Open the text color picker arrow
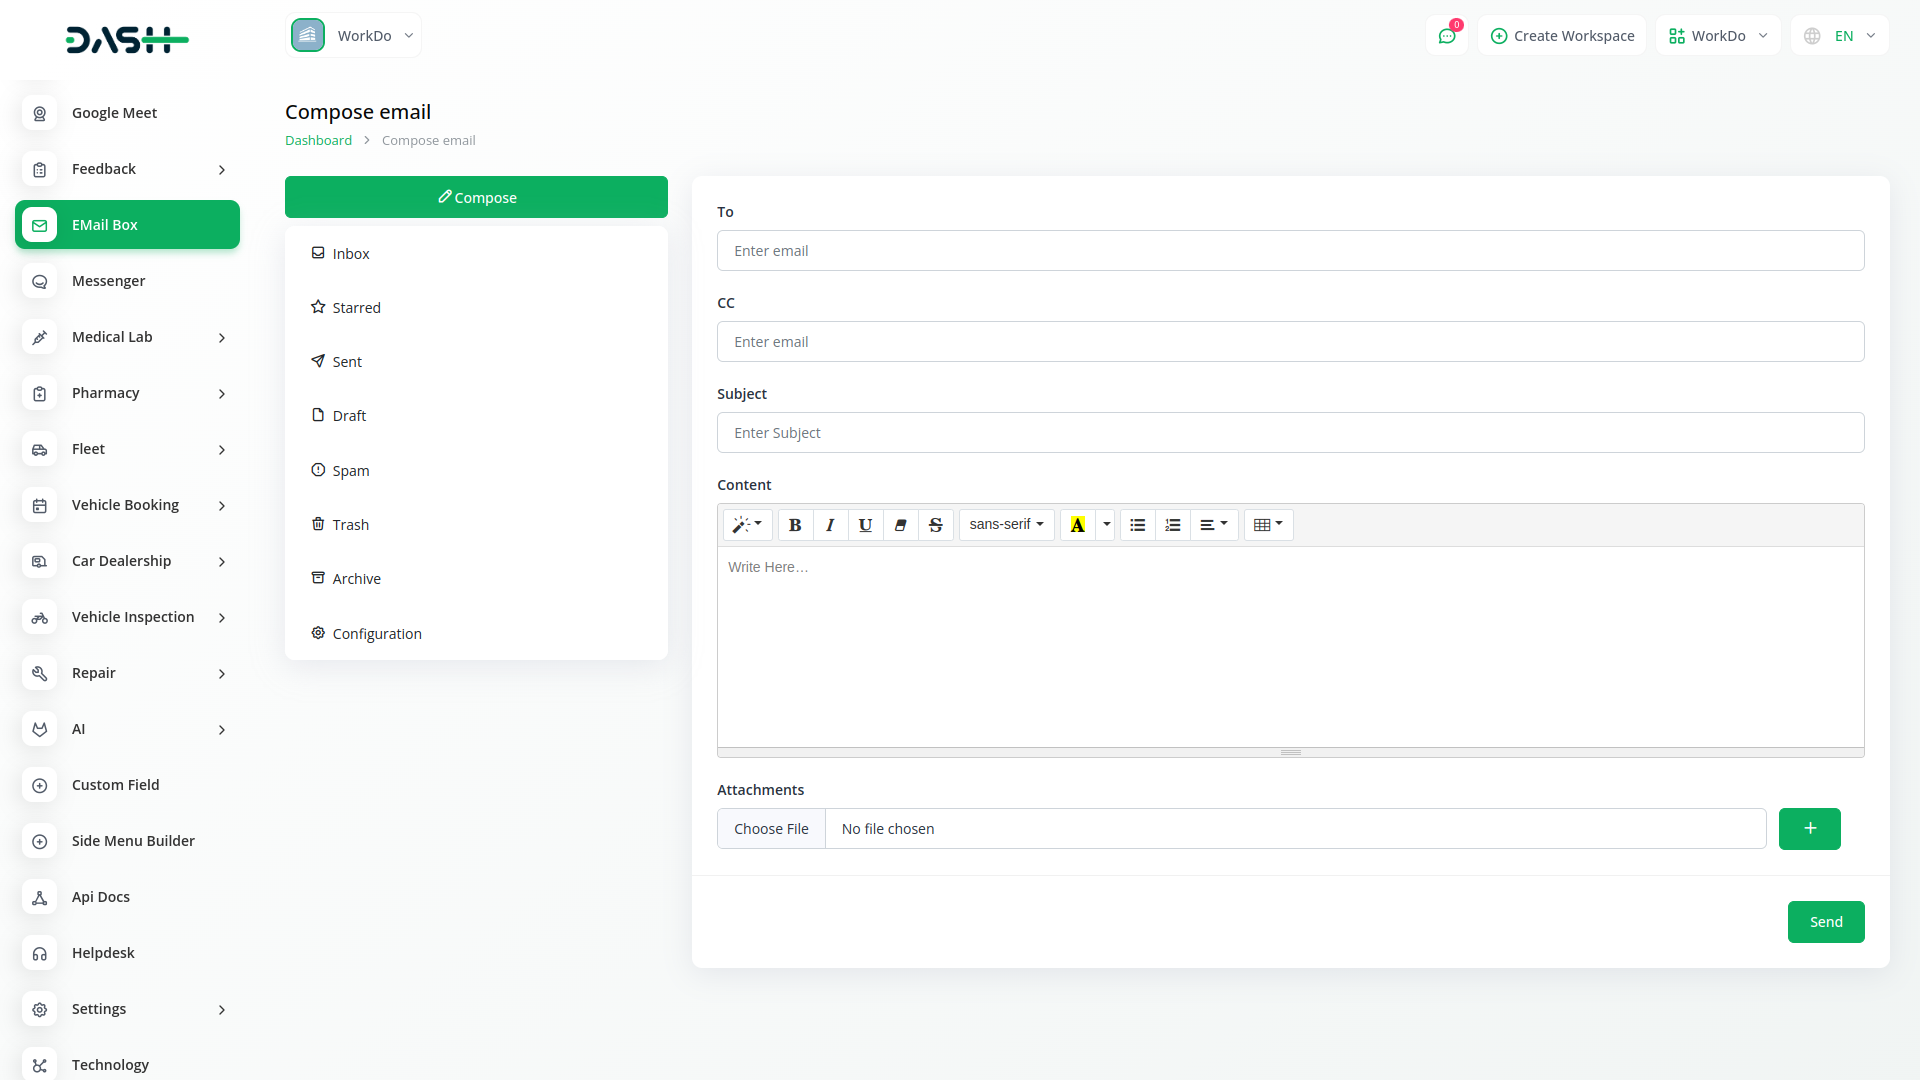 click(x=1106, y=525)
